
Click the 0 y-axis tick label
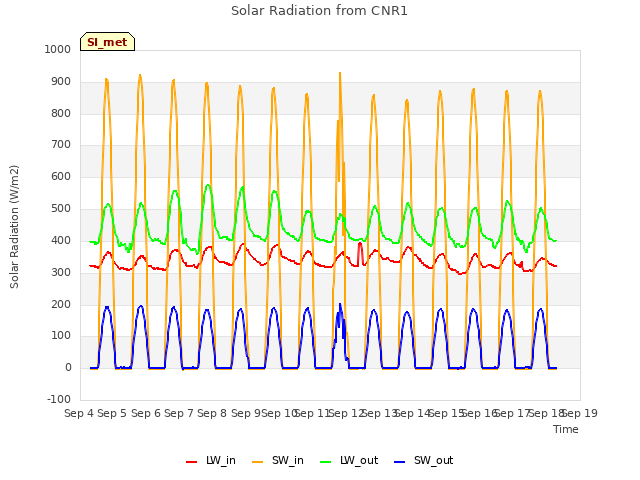[68, 367]
